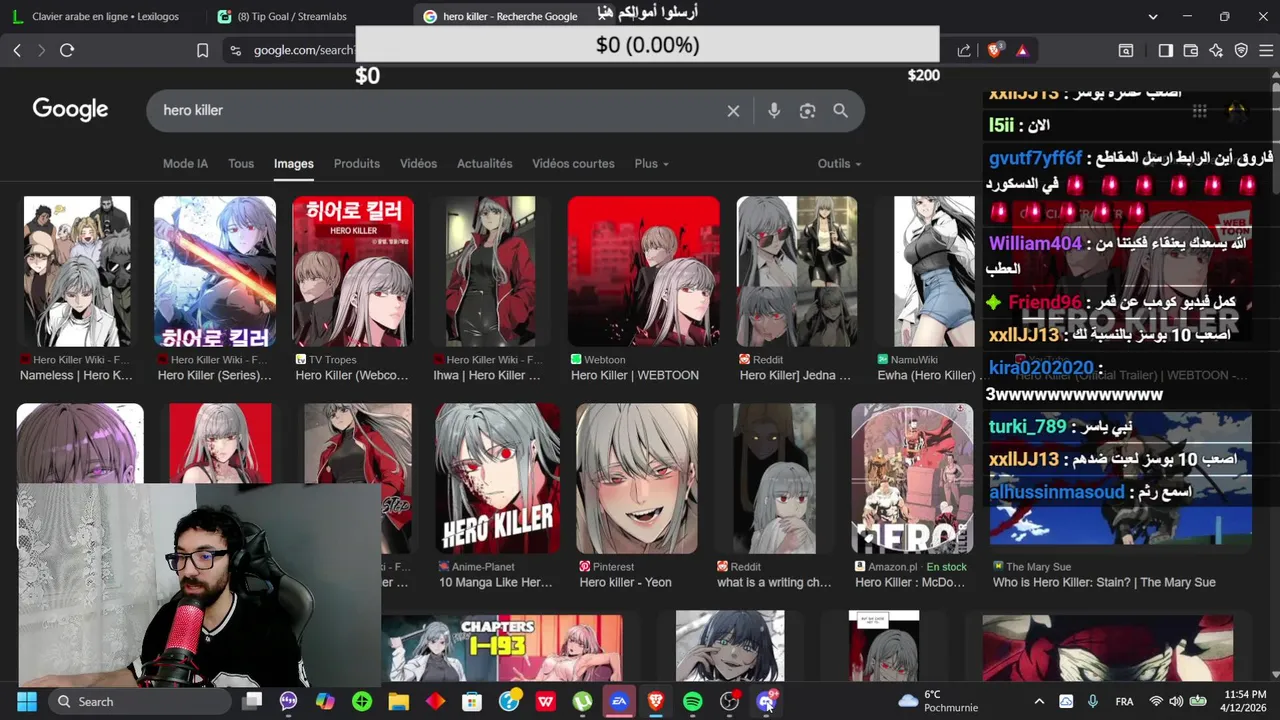Open the tab search icon in toolbar
The width and height of the screenshot is (1280, 720).
click(1126, 50)
